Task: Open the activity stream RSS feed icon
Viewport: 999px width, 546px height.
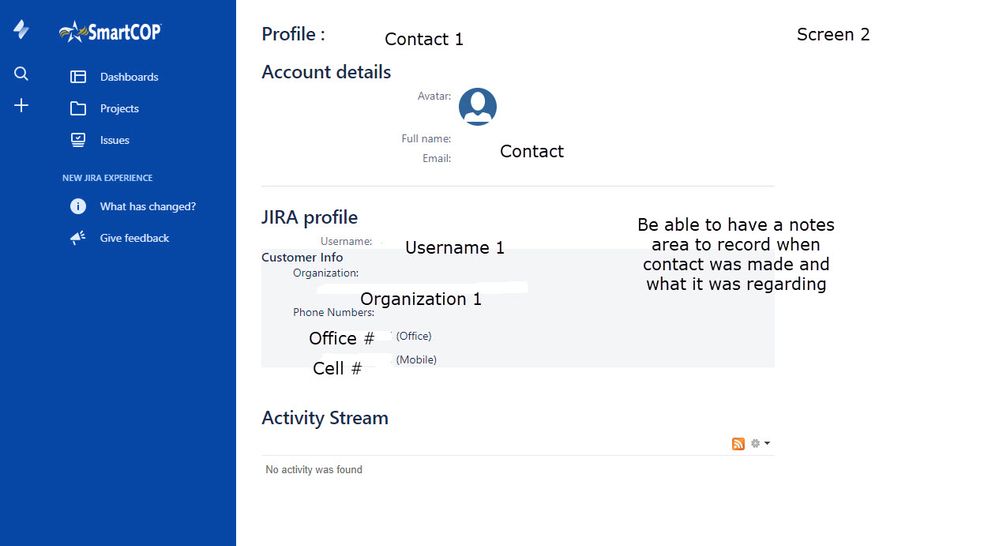Action: [x=738, y=443]
